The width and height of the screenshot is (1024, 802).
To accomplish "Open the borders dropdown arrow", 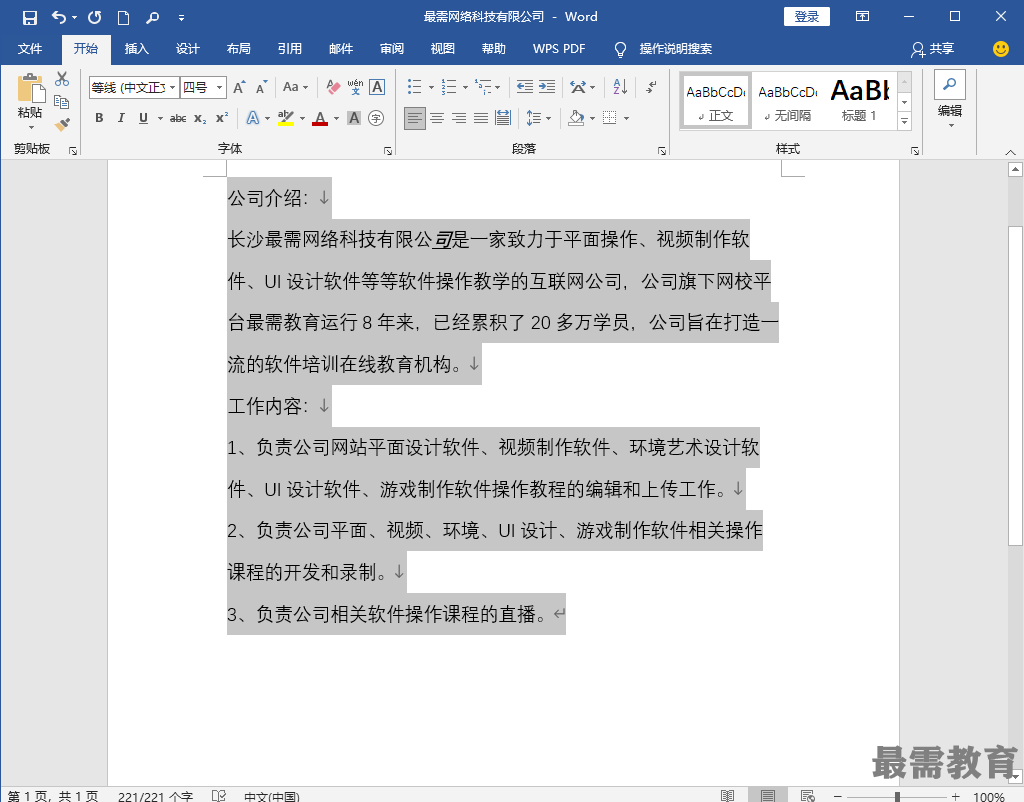I will (626, 118).
